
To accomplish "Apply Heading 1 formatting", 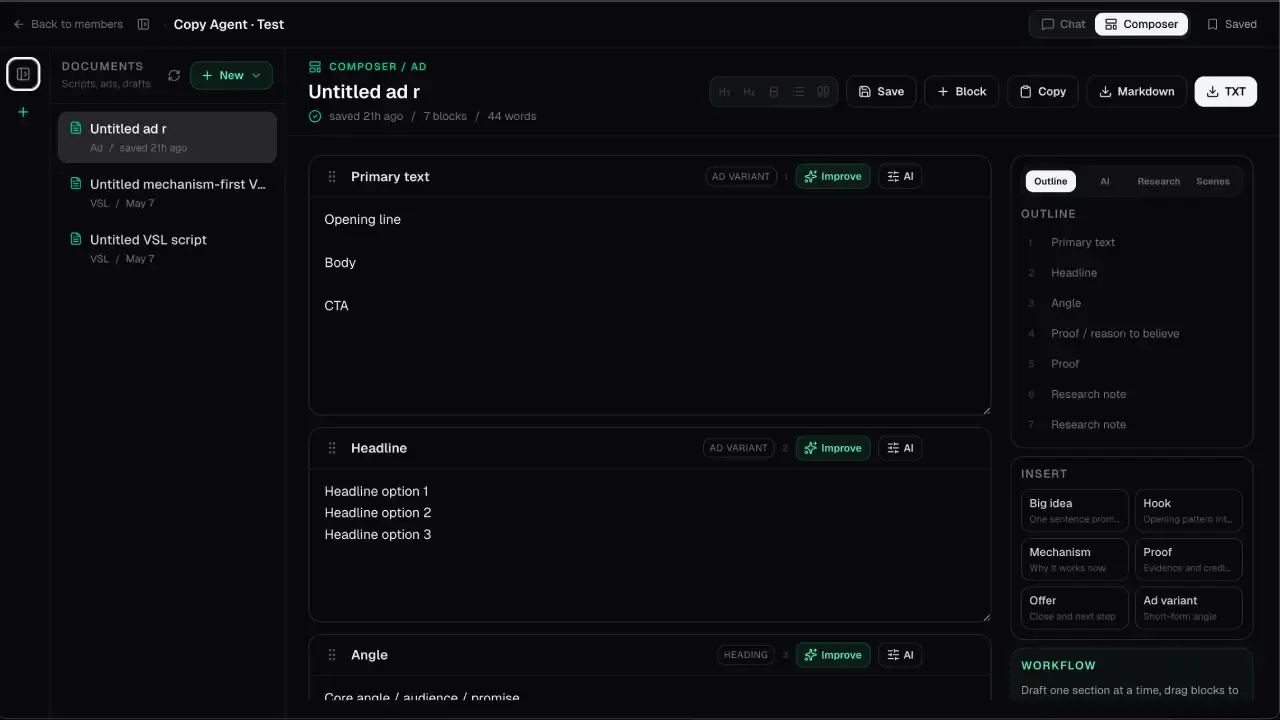I will [725, 92].
